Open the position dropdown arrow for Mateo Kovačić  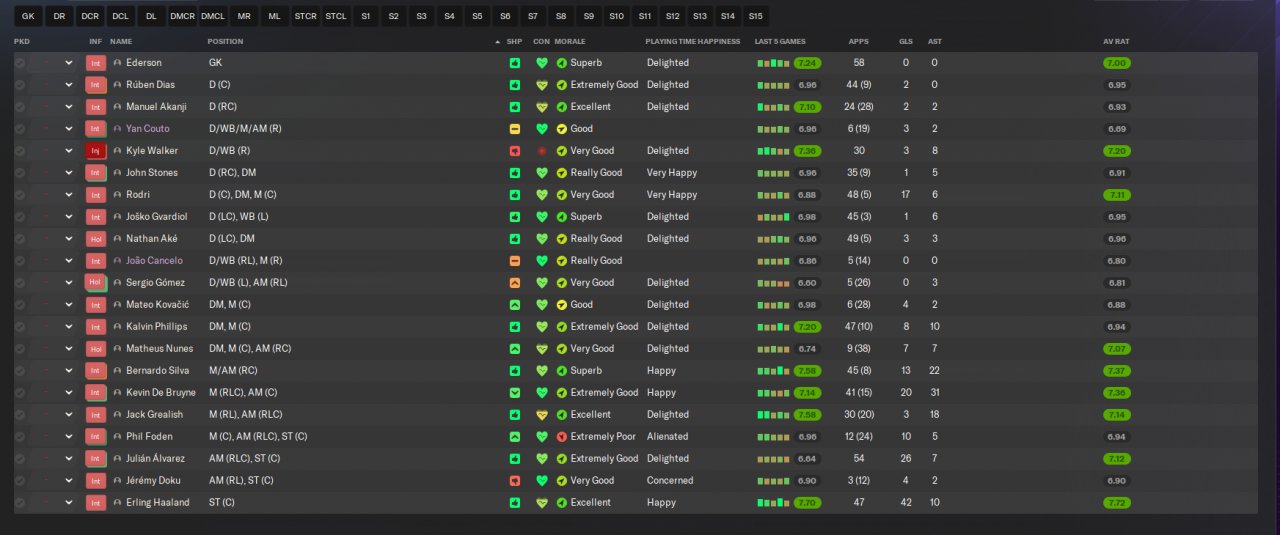69,304
